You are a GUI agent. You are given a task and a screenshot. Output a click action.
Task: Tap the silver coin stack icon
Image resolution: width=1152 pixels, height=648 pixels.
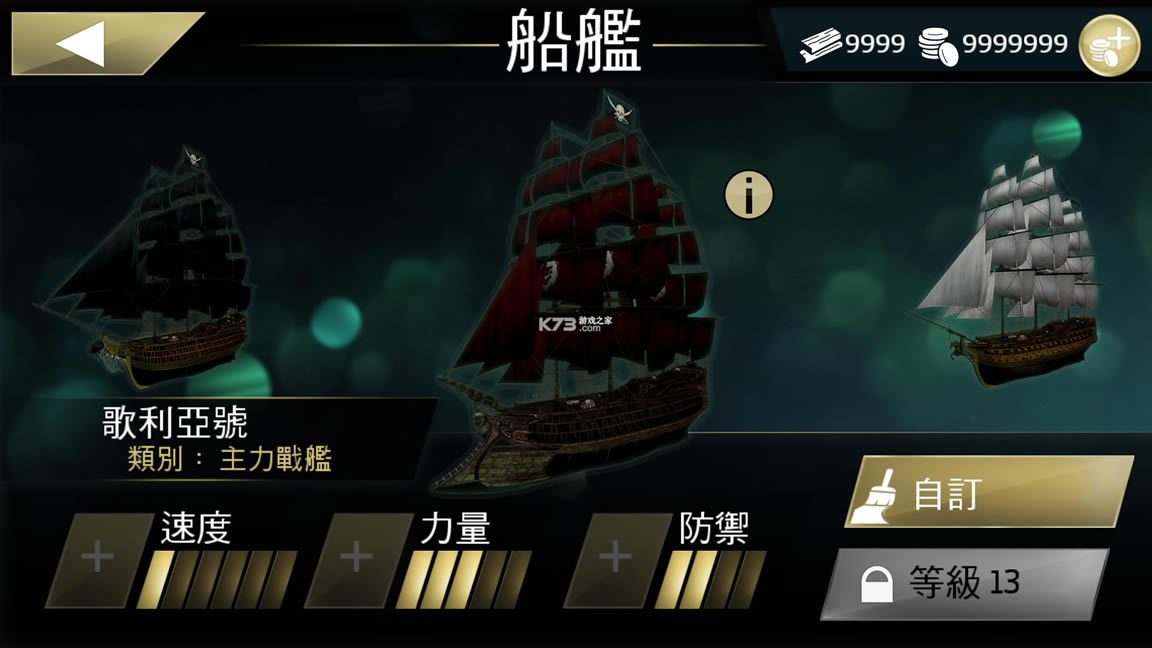pyautogui.click(x=938, y=46)
